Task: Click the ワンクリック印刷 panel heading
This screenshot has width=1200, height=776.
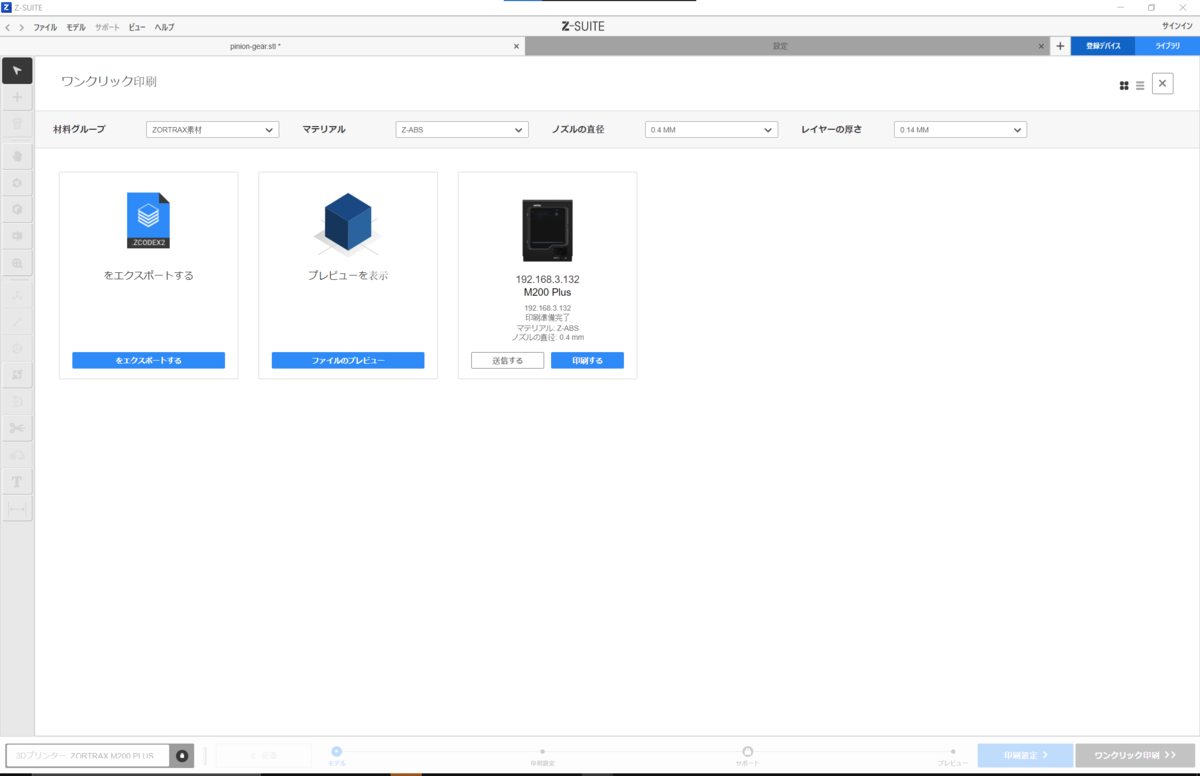Action: (109, 81)
